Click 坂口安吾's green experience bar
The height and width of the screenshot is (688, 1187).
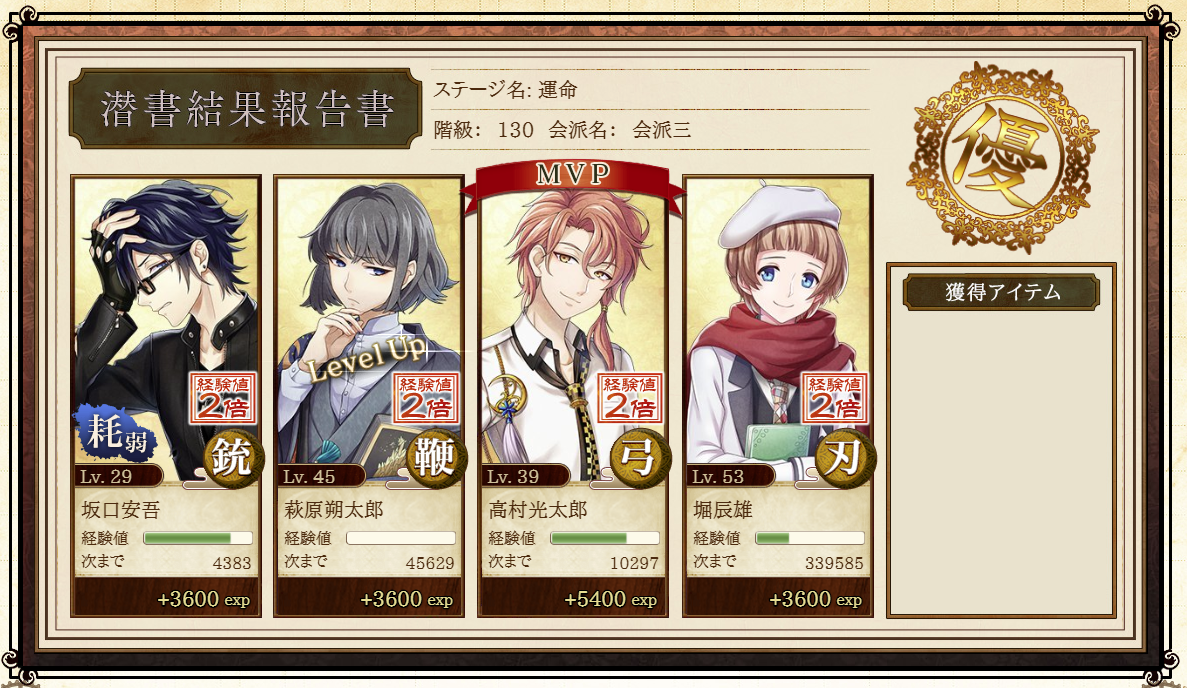click(198, 538)
